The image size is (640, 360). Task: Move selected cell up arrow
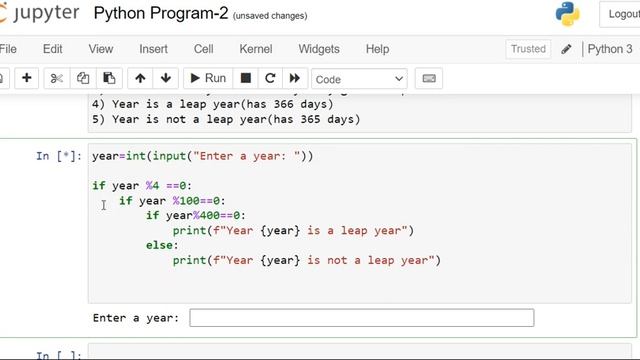click(140, 78)
